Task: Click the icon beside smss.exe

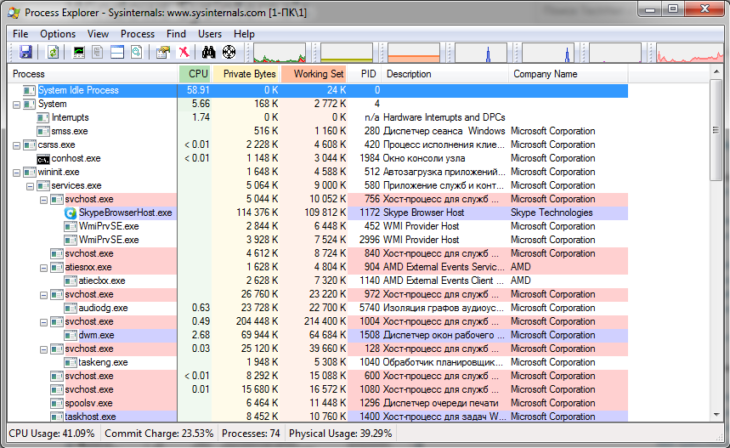Action: click(43, 131)
